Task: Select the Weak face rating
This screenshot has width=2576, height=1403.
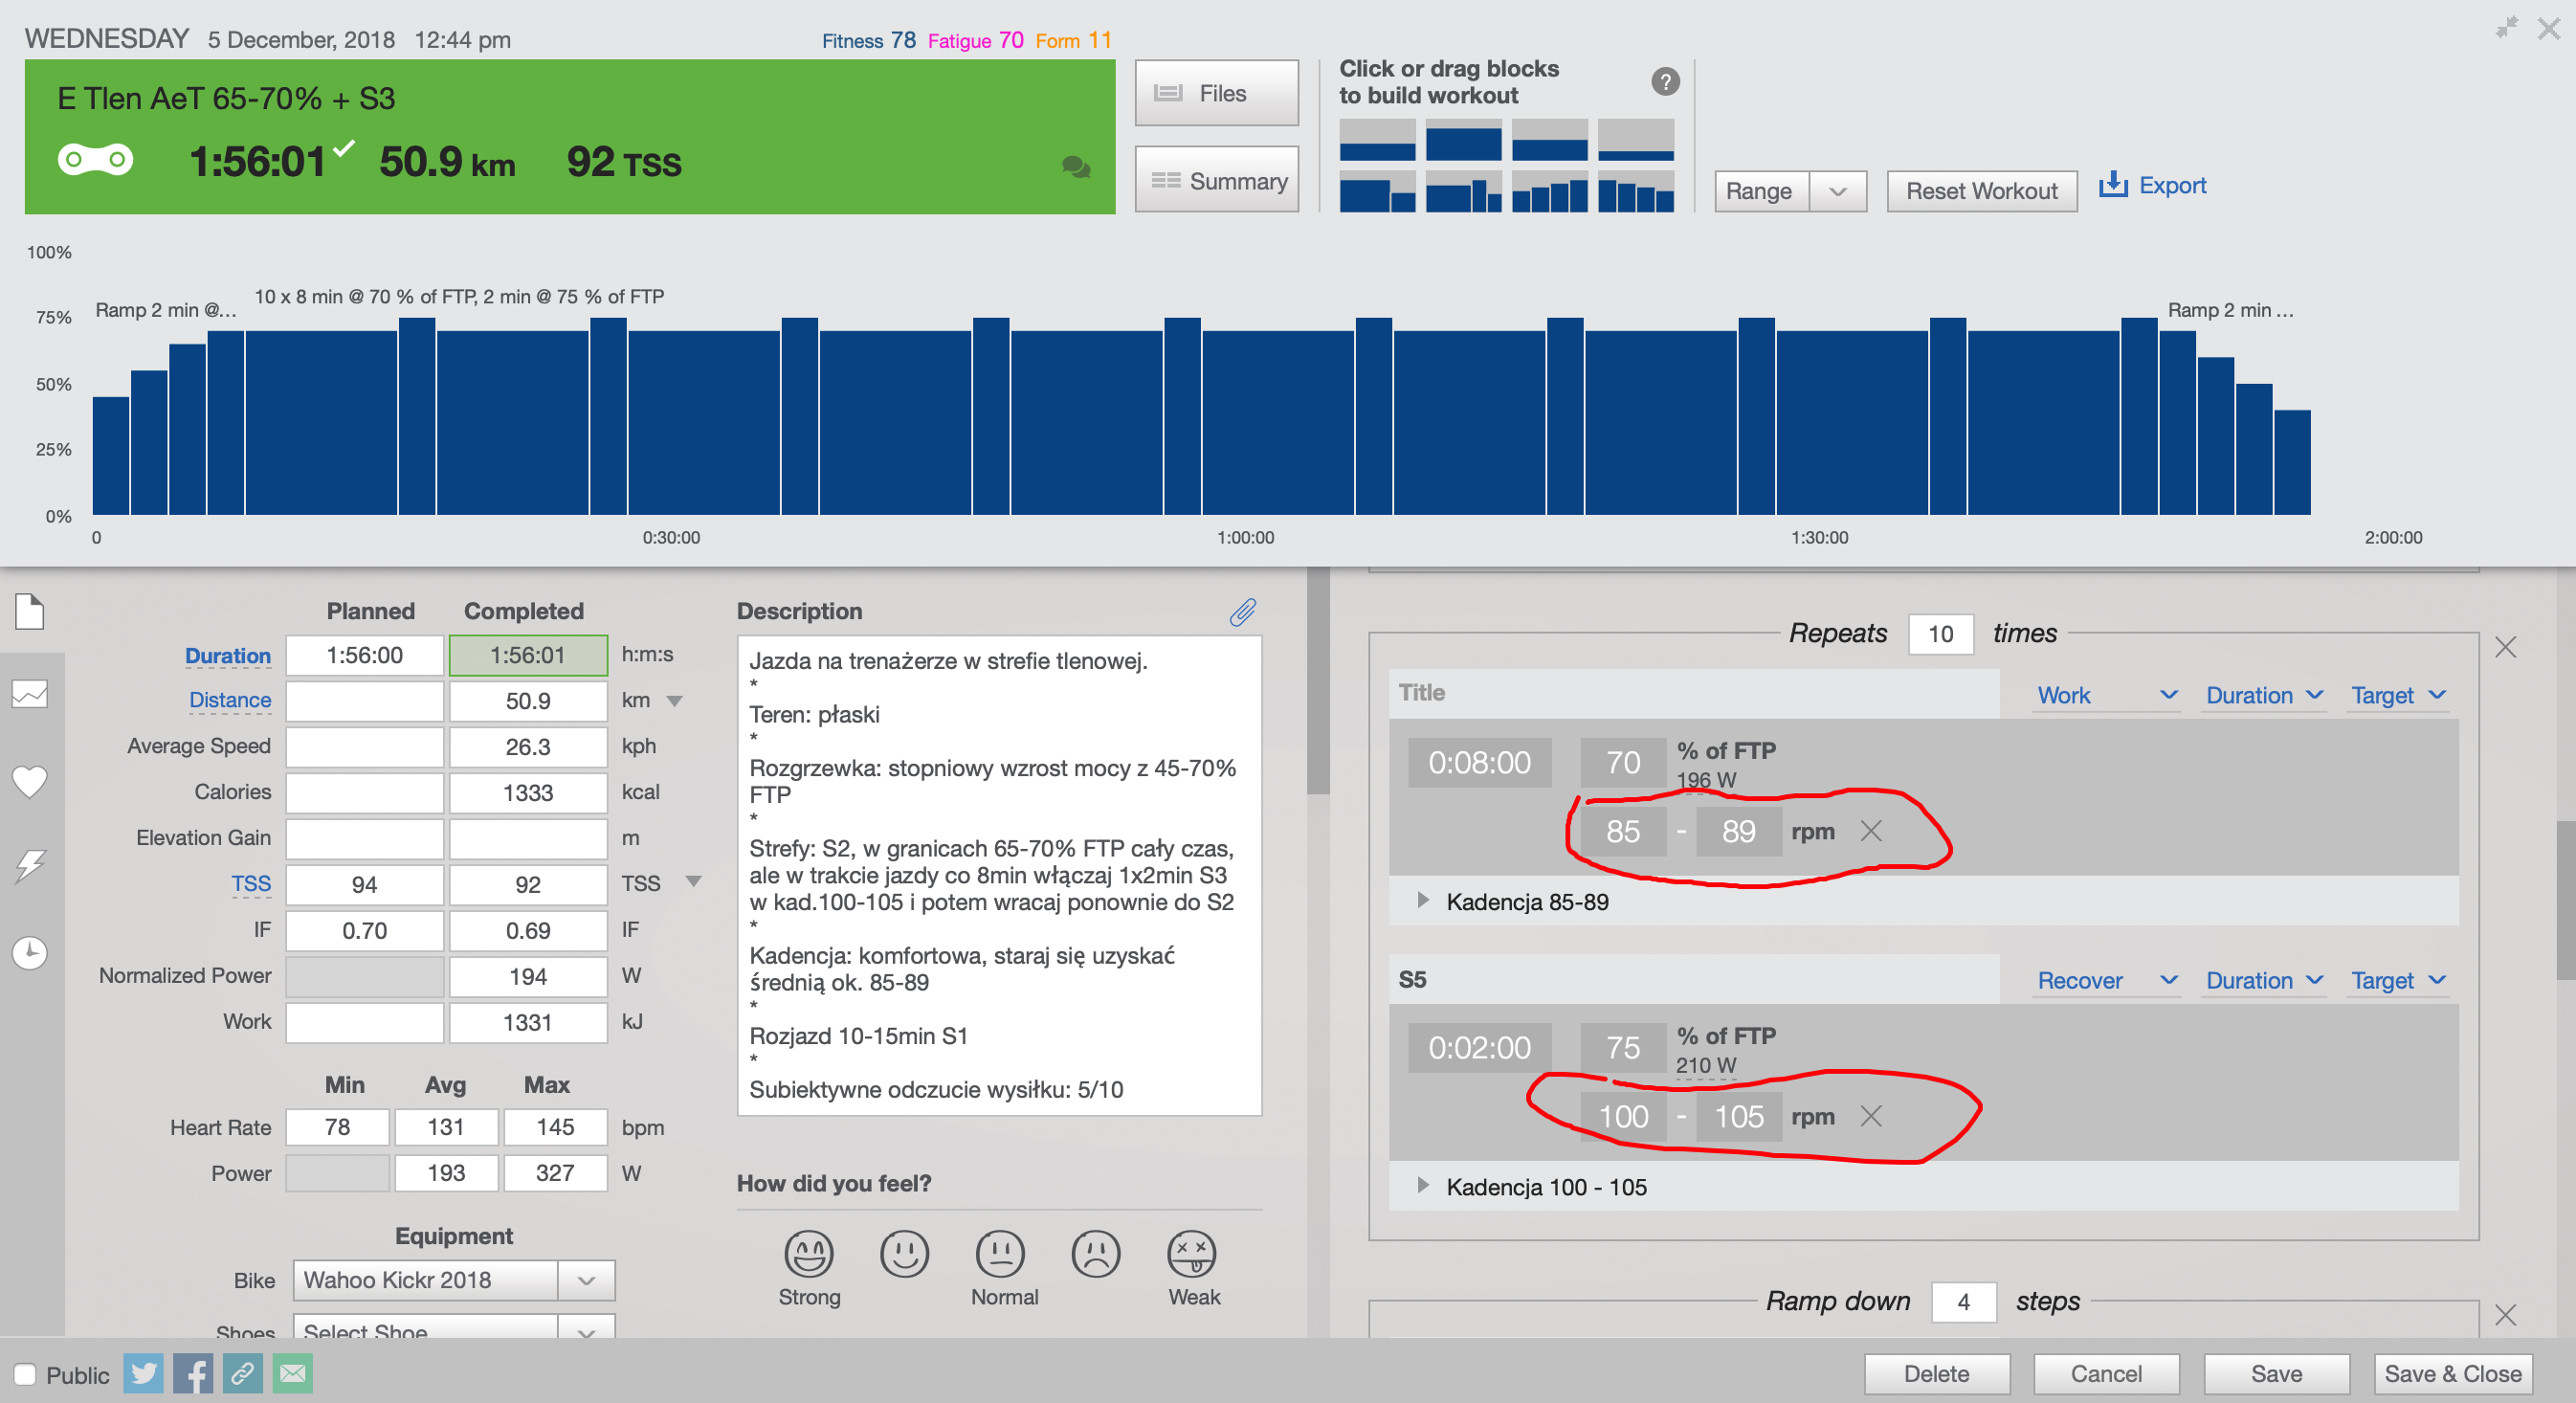Action: click(1192, 1254)
